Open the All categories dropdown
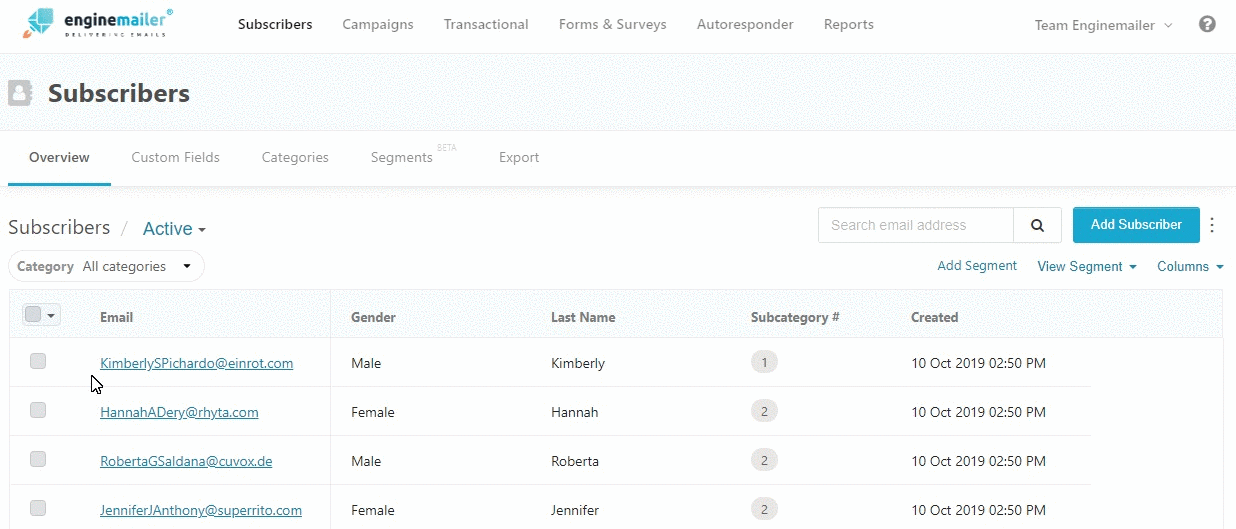The width and height of the screenshot is (1236, 529). coord(138,267)
